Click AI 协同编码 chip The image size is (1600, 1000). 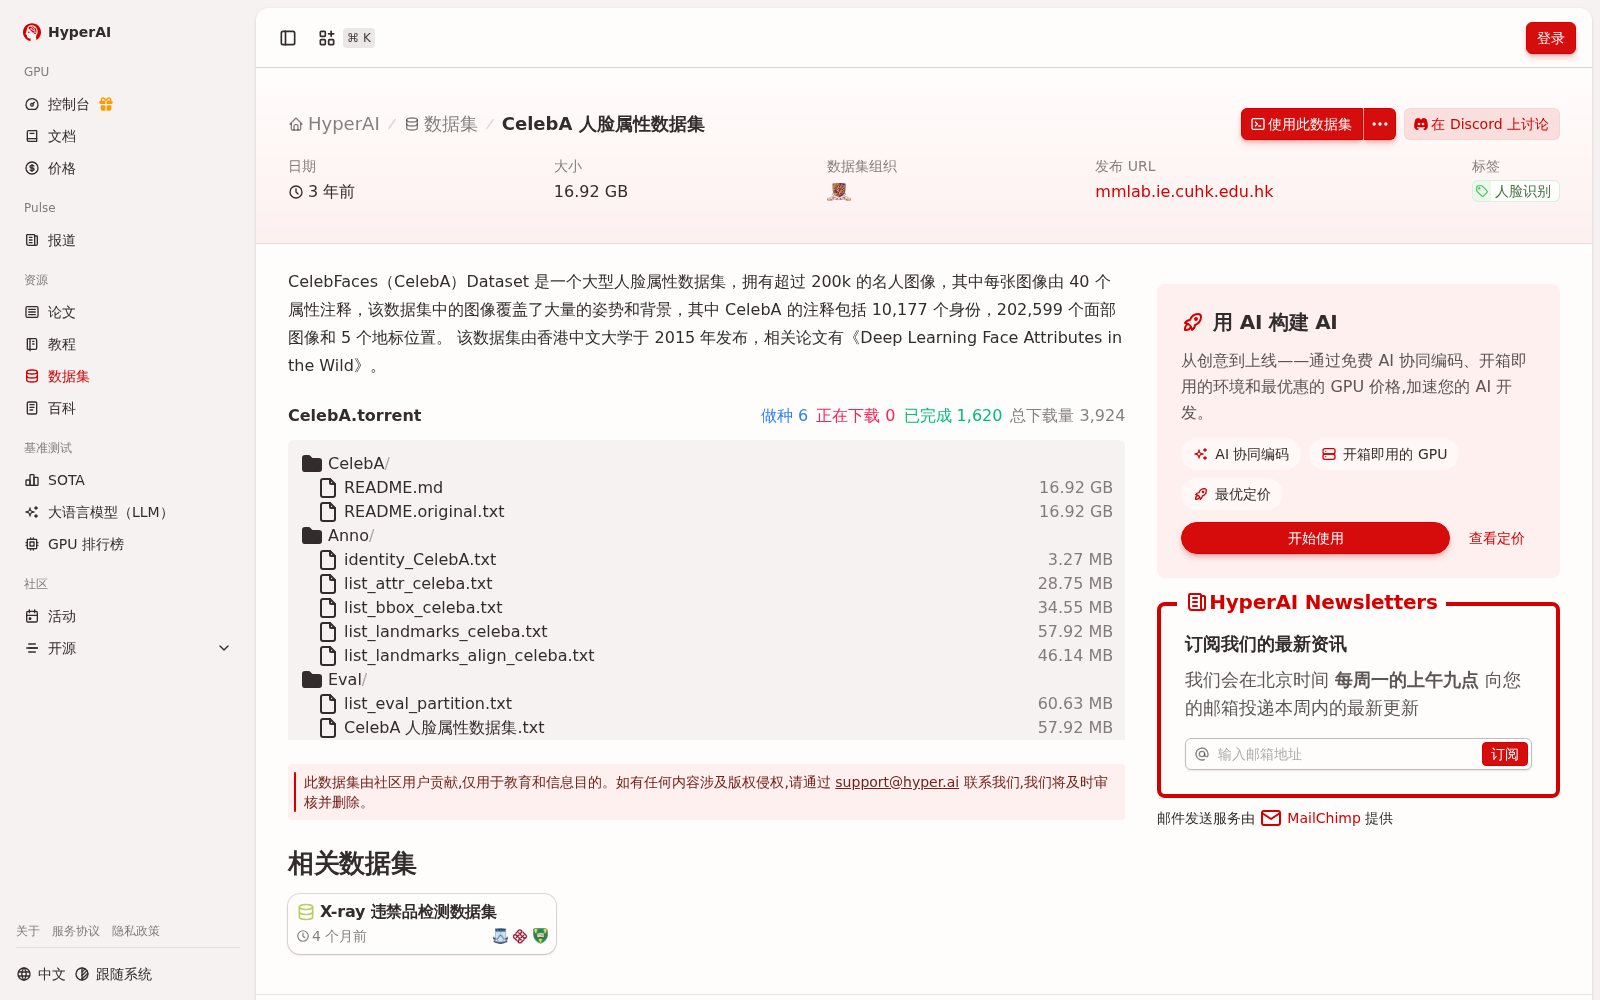coord(1241,454)
